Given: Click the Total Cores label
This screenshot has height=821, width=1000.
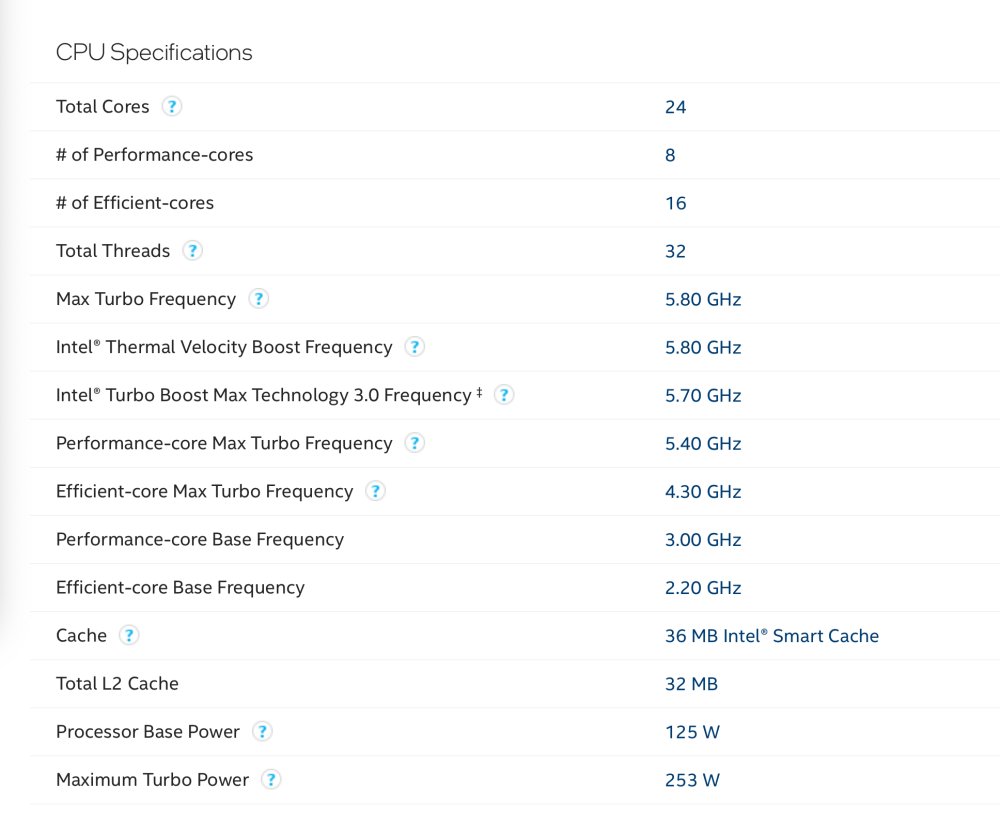Looking at the screenshot, I should [x=103, y=107].
